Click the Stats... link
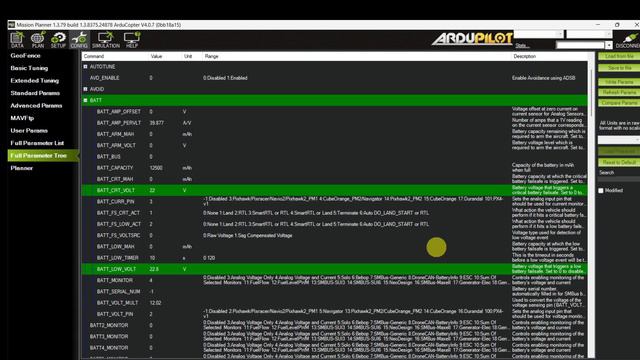The height and width of the screenshot is (360, 640). coord(521,45)
